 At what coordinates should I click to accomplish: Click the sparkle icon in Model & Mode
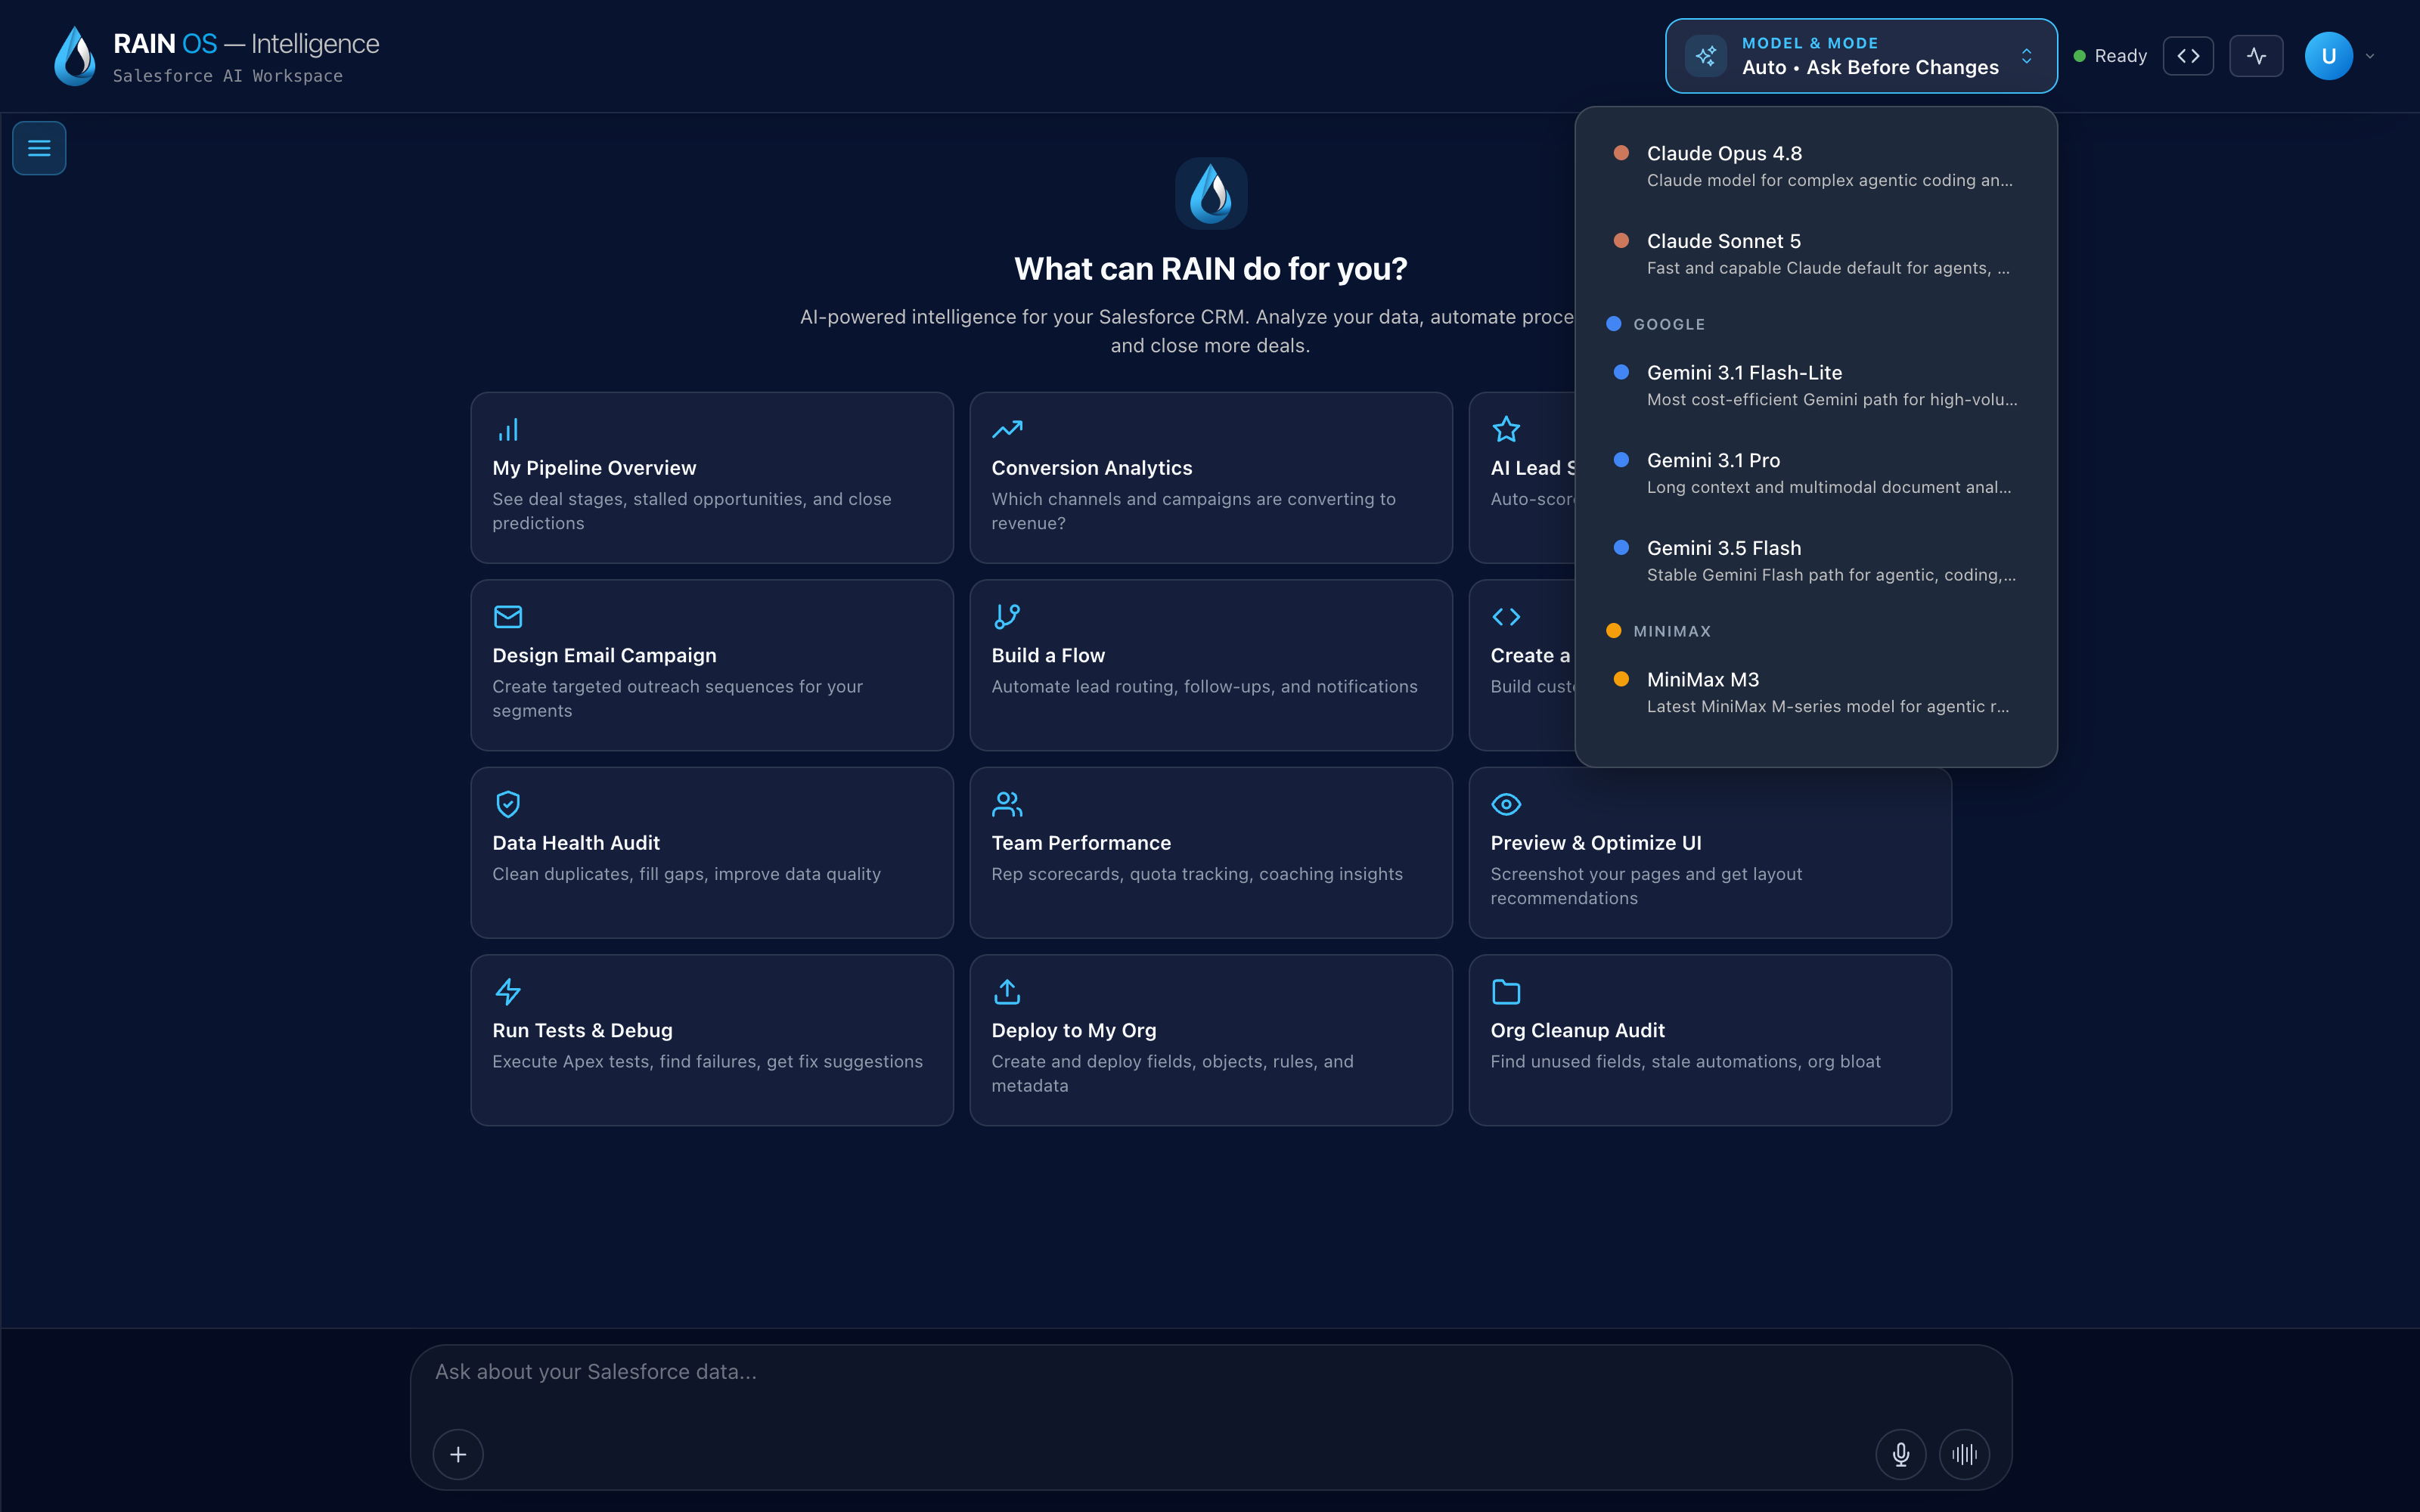[x=1706, y=56]
